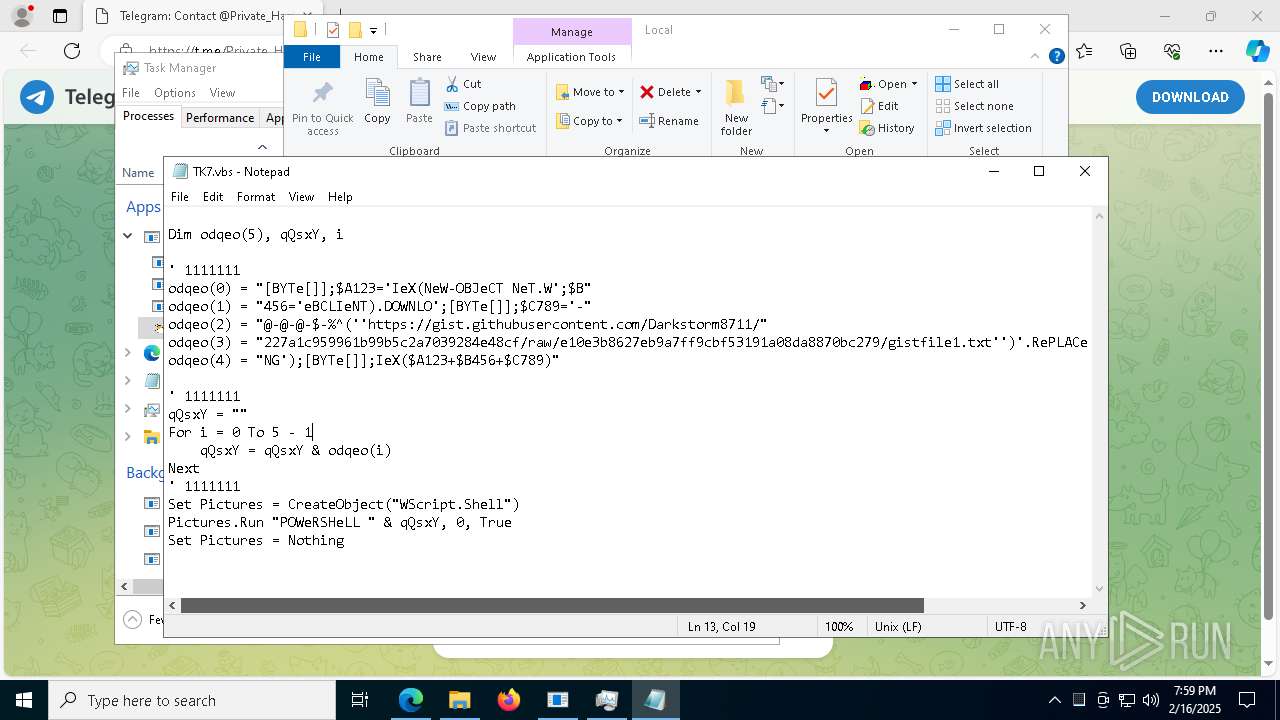Refresh the Edge browser page
Viewport: 1280px width, 720px height.
[x=72, y=51]
